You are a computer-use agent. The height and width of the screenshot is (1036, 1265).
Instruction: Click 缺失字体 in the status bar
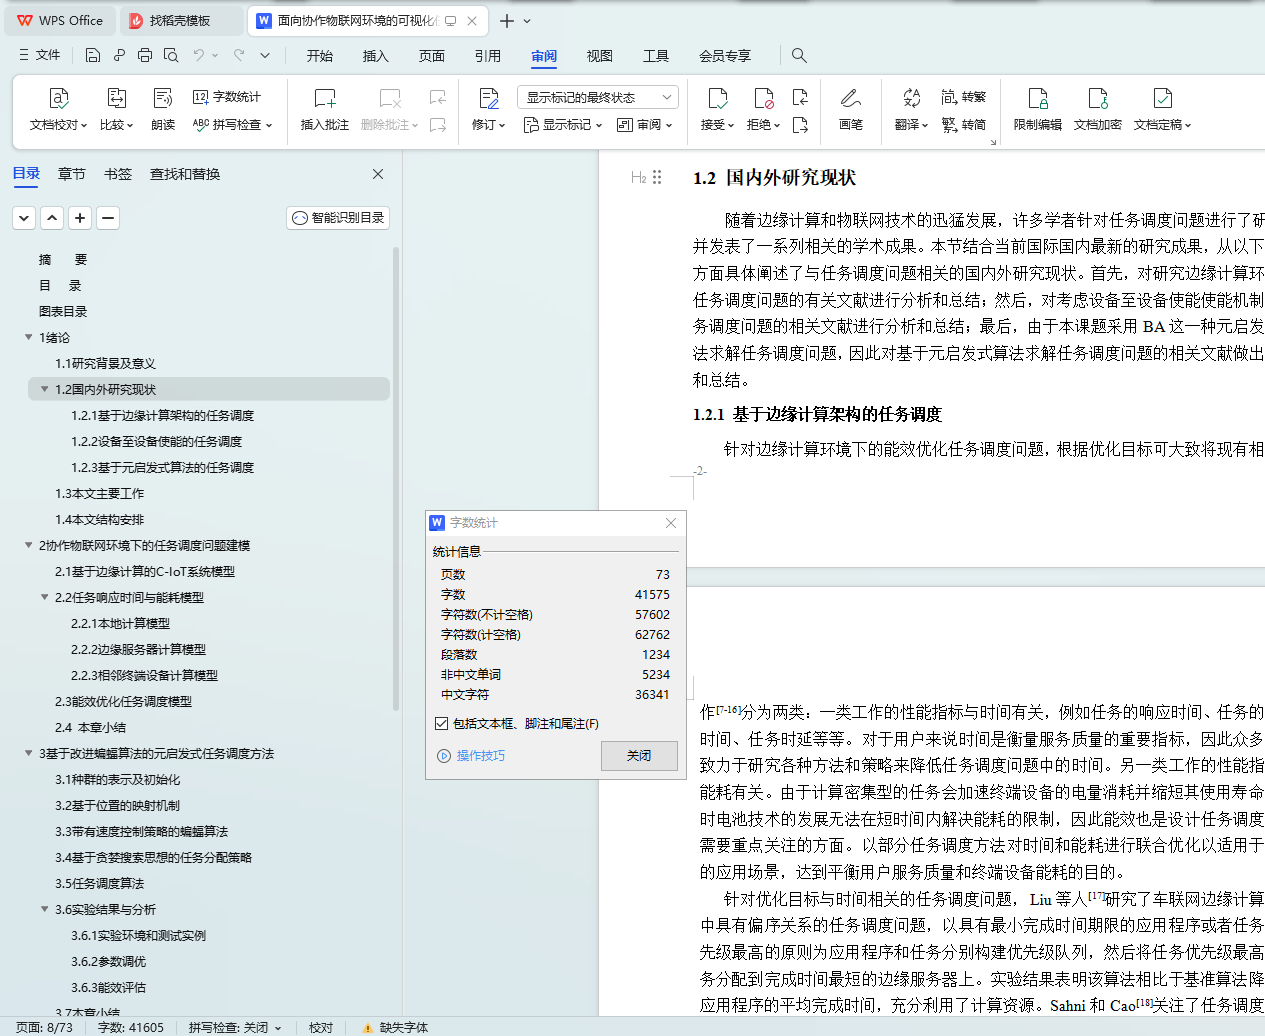pyautogui.click(x=396, y=1027)
